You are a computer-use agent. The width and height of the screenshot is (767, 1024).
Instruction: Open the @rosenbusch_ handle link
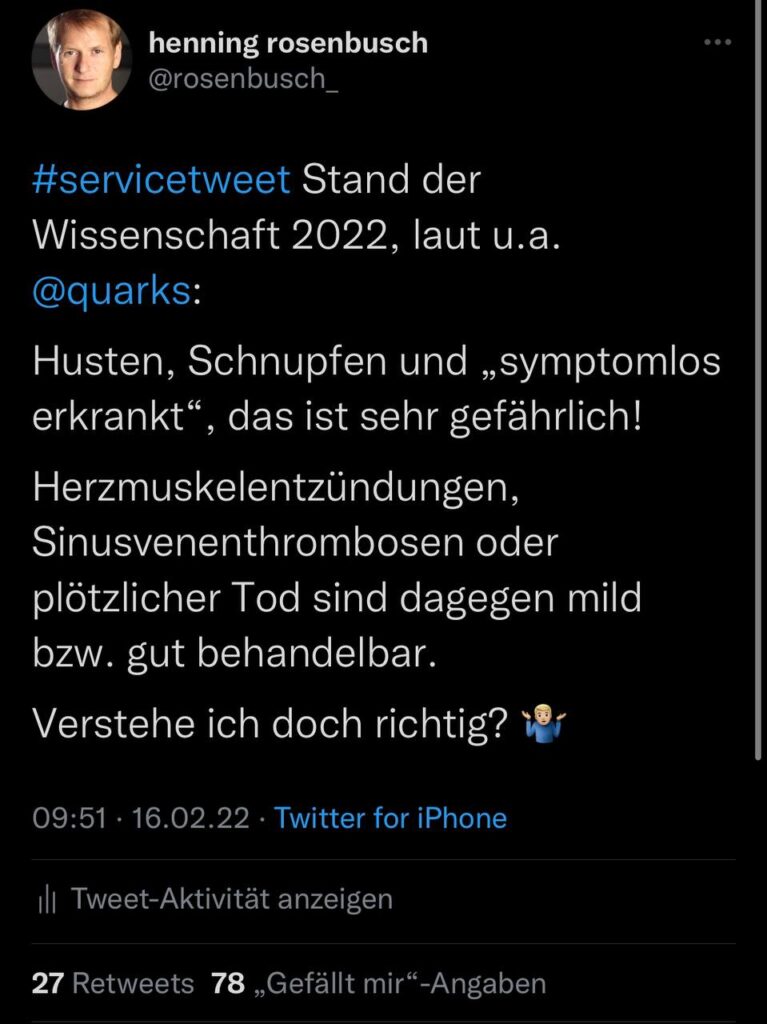click(243, 79)
